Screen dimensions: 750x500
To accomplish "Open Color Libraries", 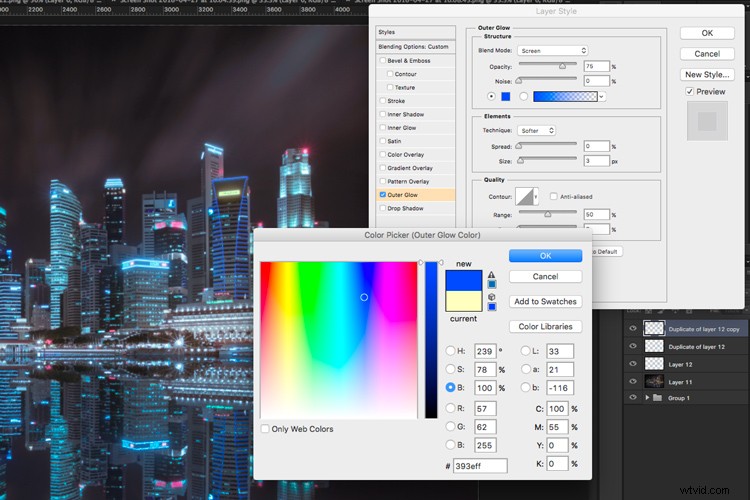I will pyautogui.click(x=545, y=326).
